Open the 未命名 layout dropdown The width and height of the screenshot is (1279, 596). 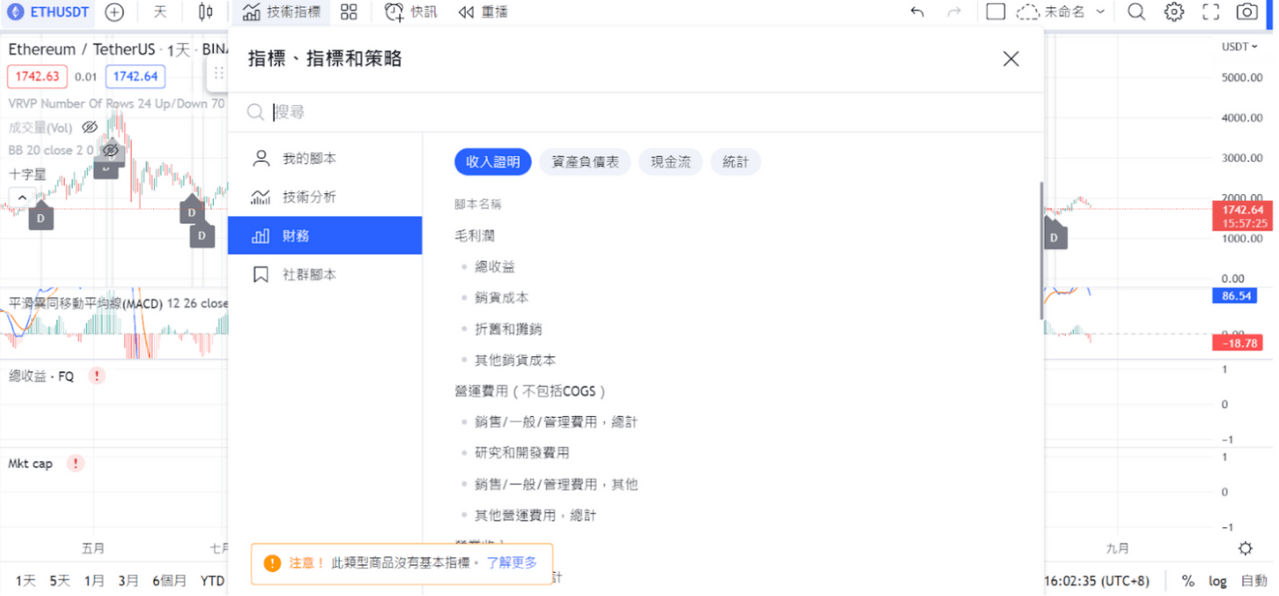[1061, 12]
